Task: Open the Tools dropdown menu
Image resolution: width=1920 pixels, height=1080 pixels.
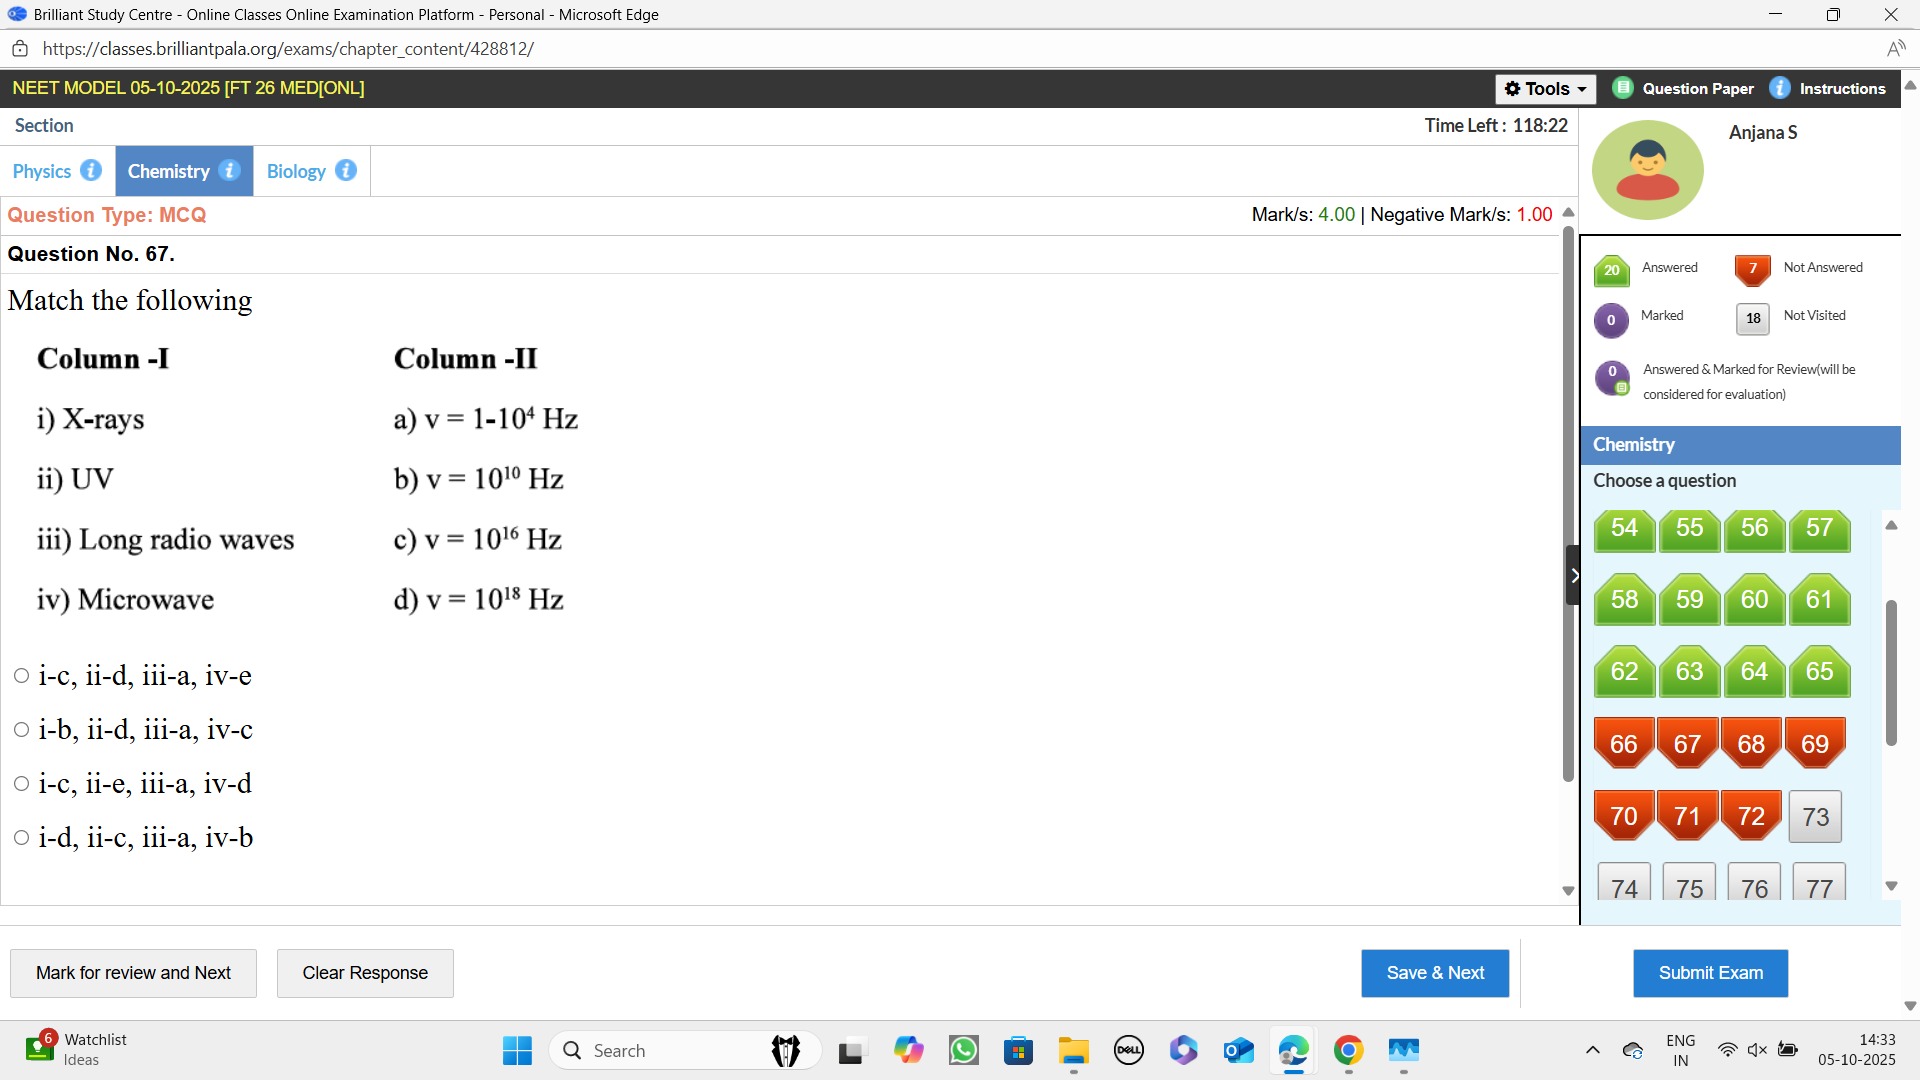Action: pos(1545,89)
